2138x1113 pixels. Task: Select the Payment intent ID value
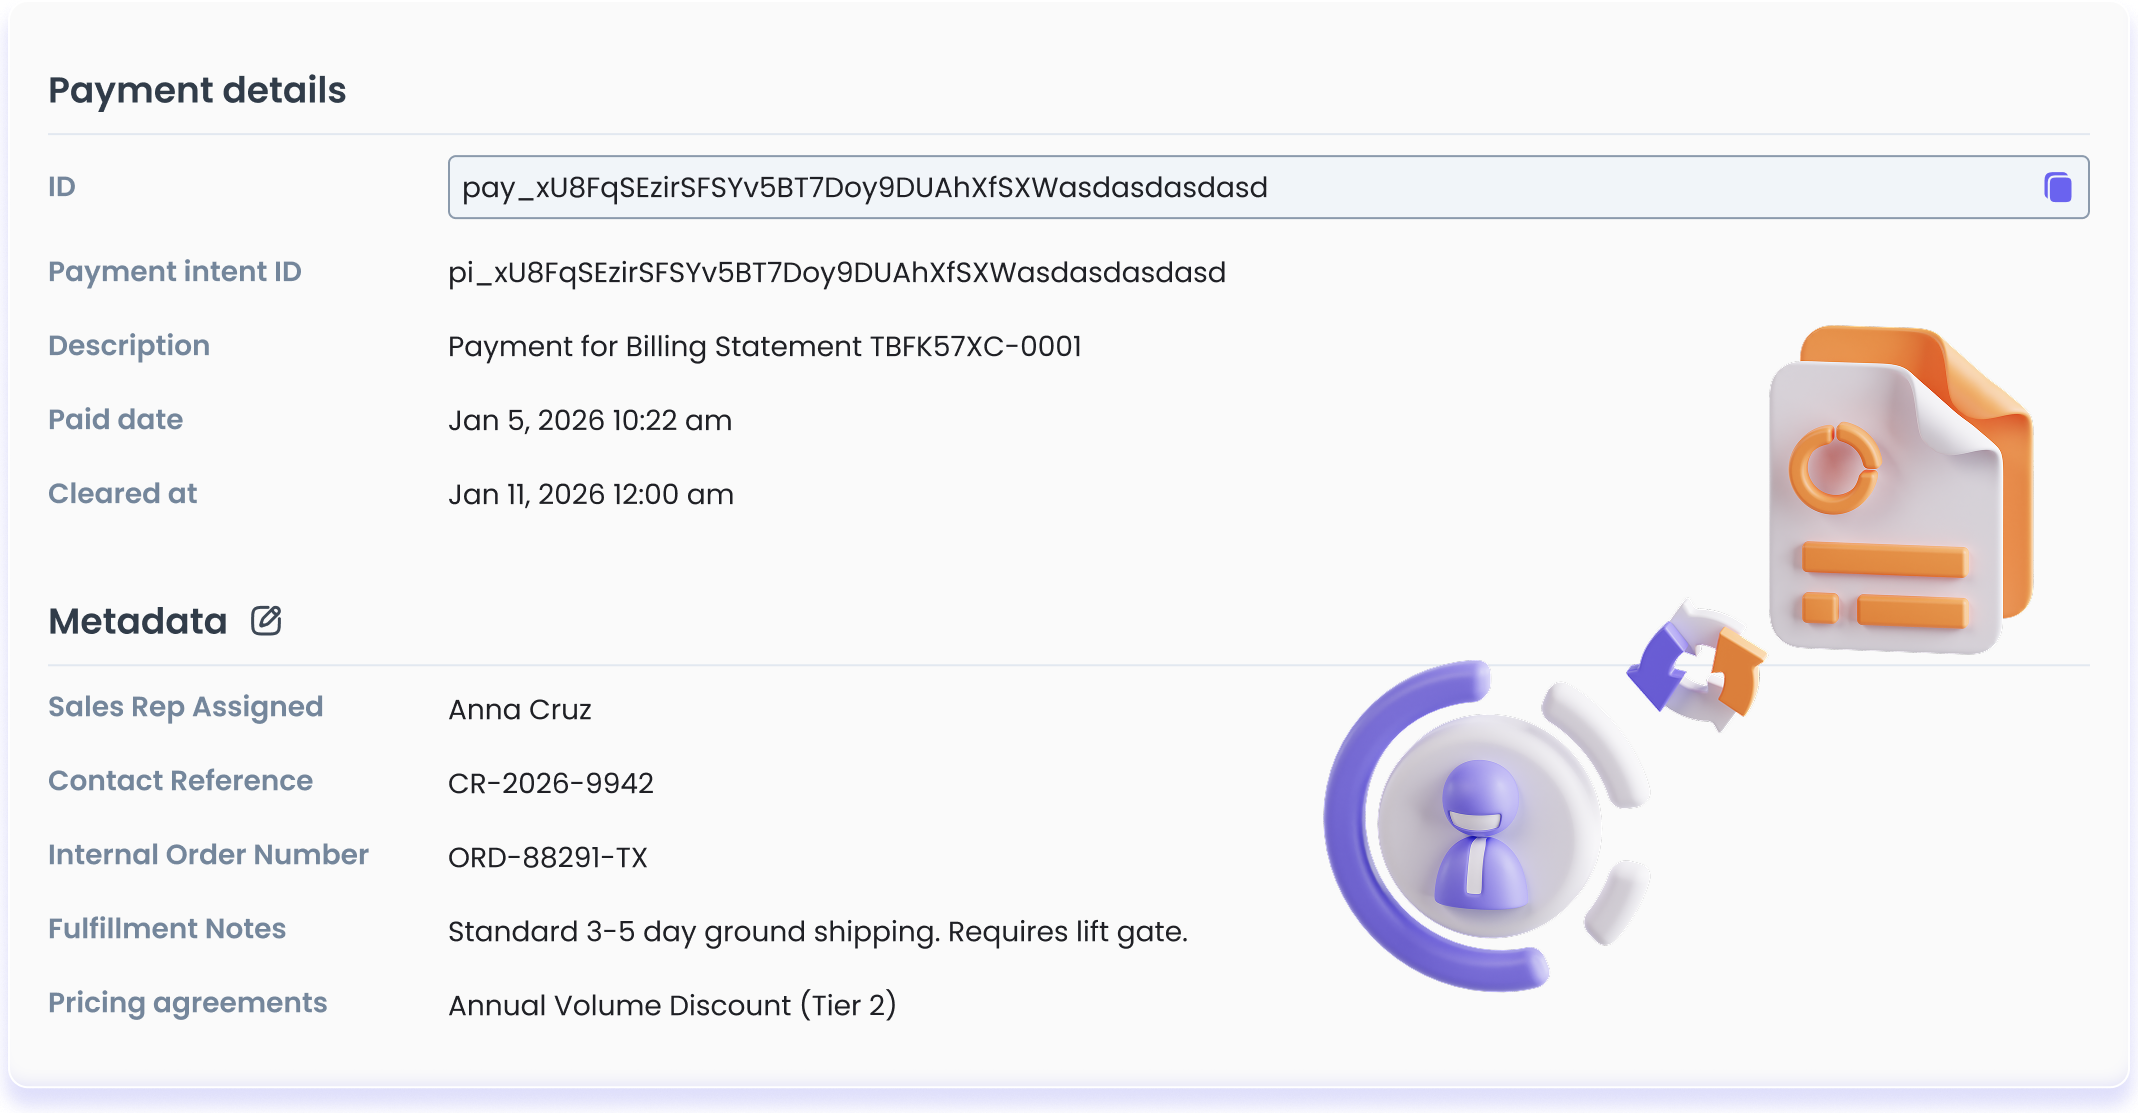(836, 272)
